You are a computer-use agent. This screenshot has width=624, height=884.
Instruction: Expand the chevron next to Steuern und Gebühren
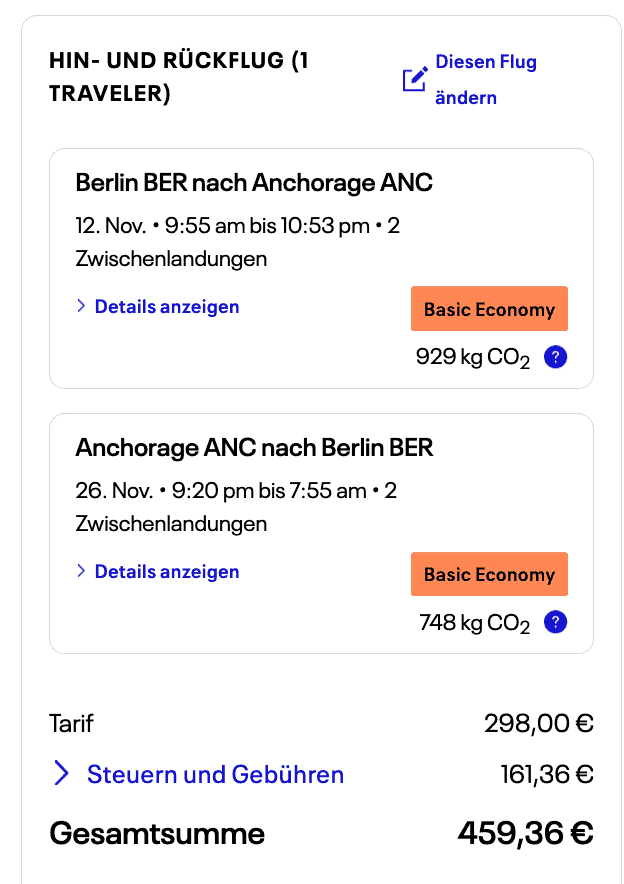(62, 774)
